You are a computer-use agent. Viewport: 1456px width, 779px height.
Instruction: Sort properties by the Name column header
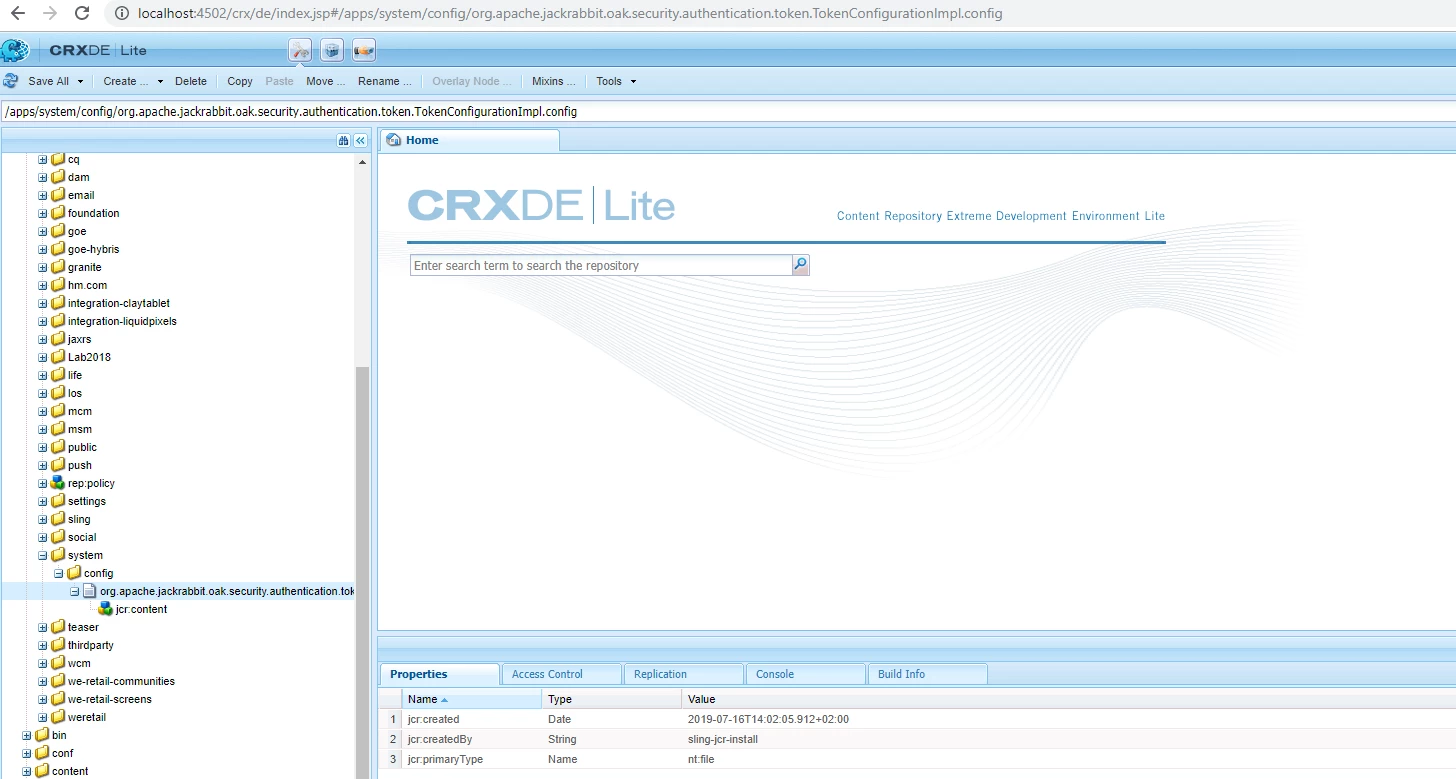(x=471, y=699)
